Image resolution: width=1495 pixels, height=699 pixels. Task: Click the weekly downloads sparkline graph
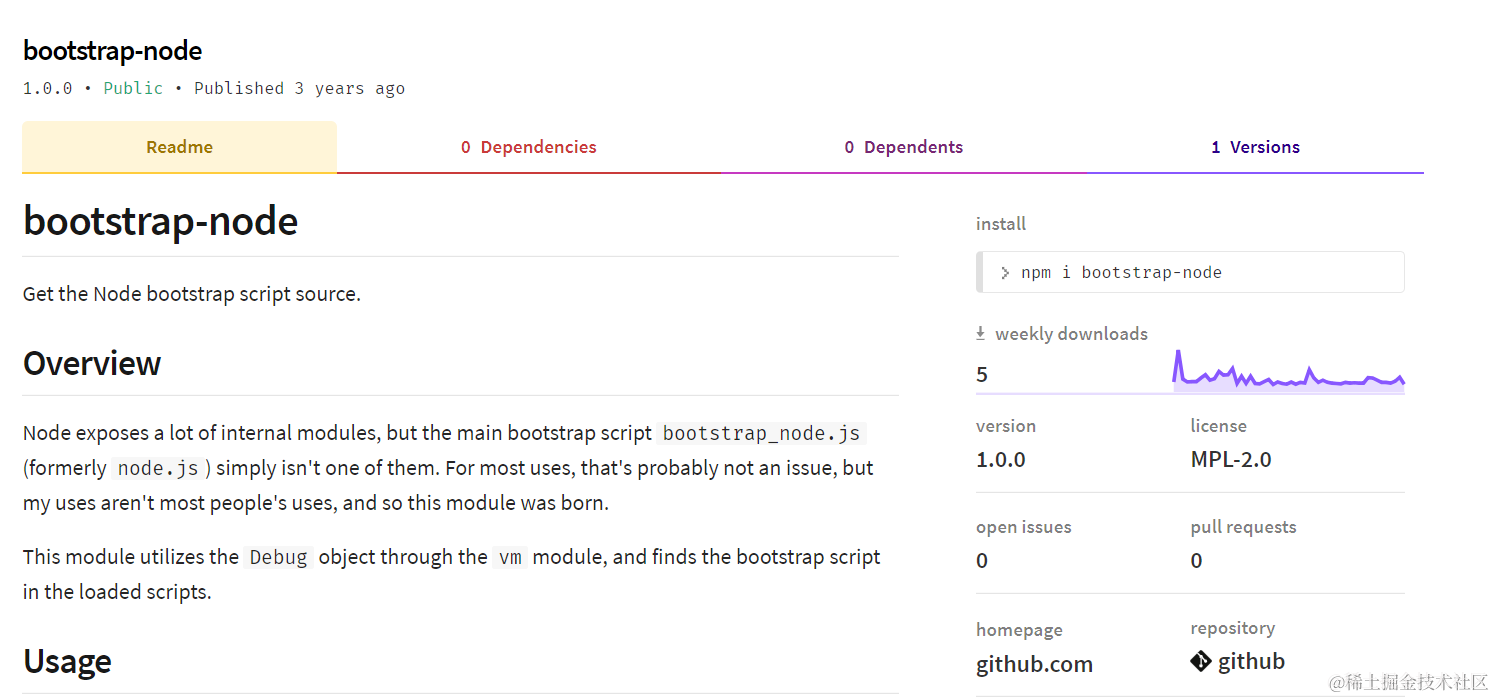[x=1289, y=370]
